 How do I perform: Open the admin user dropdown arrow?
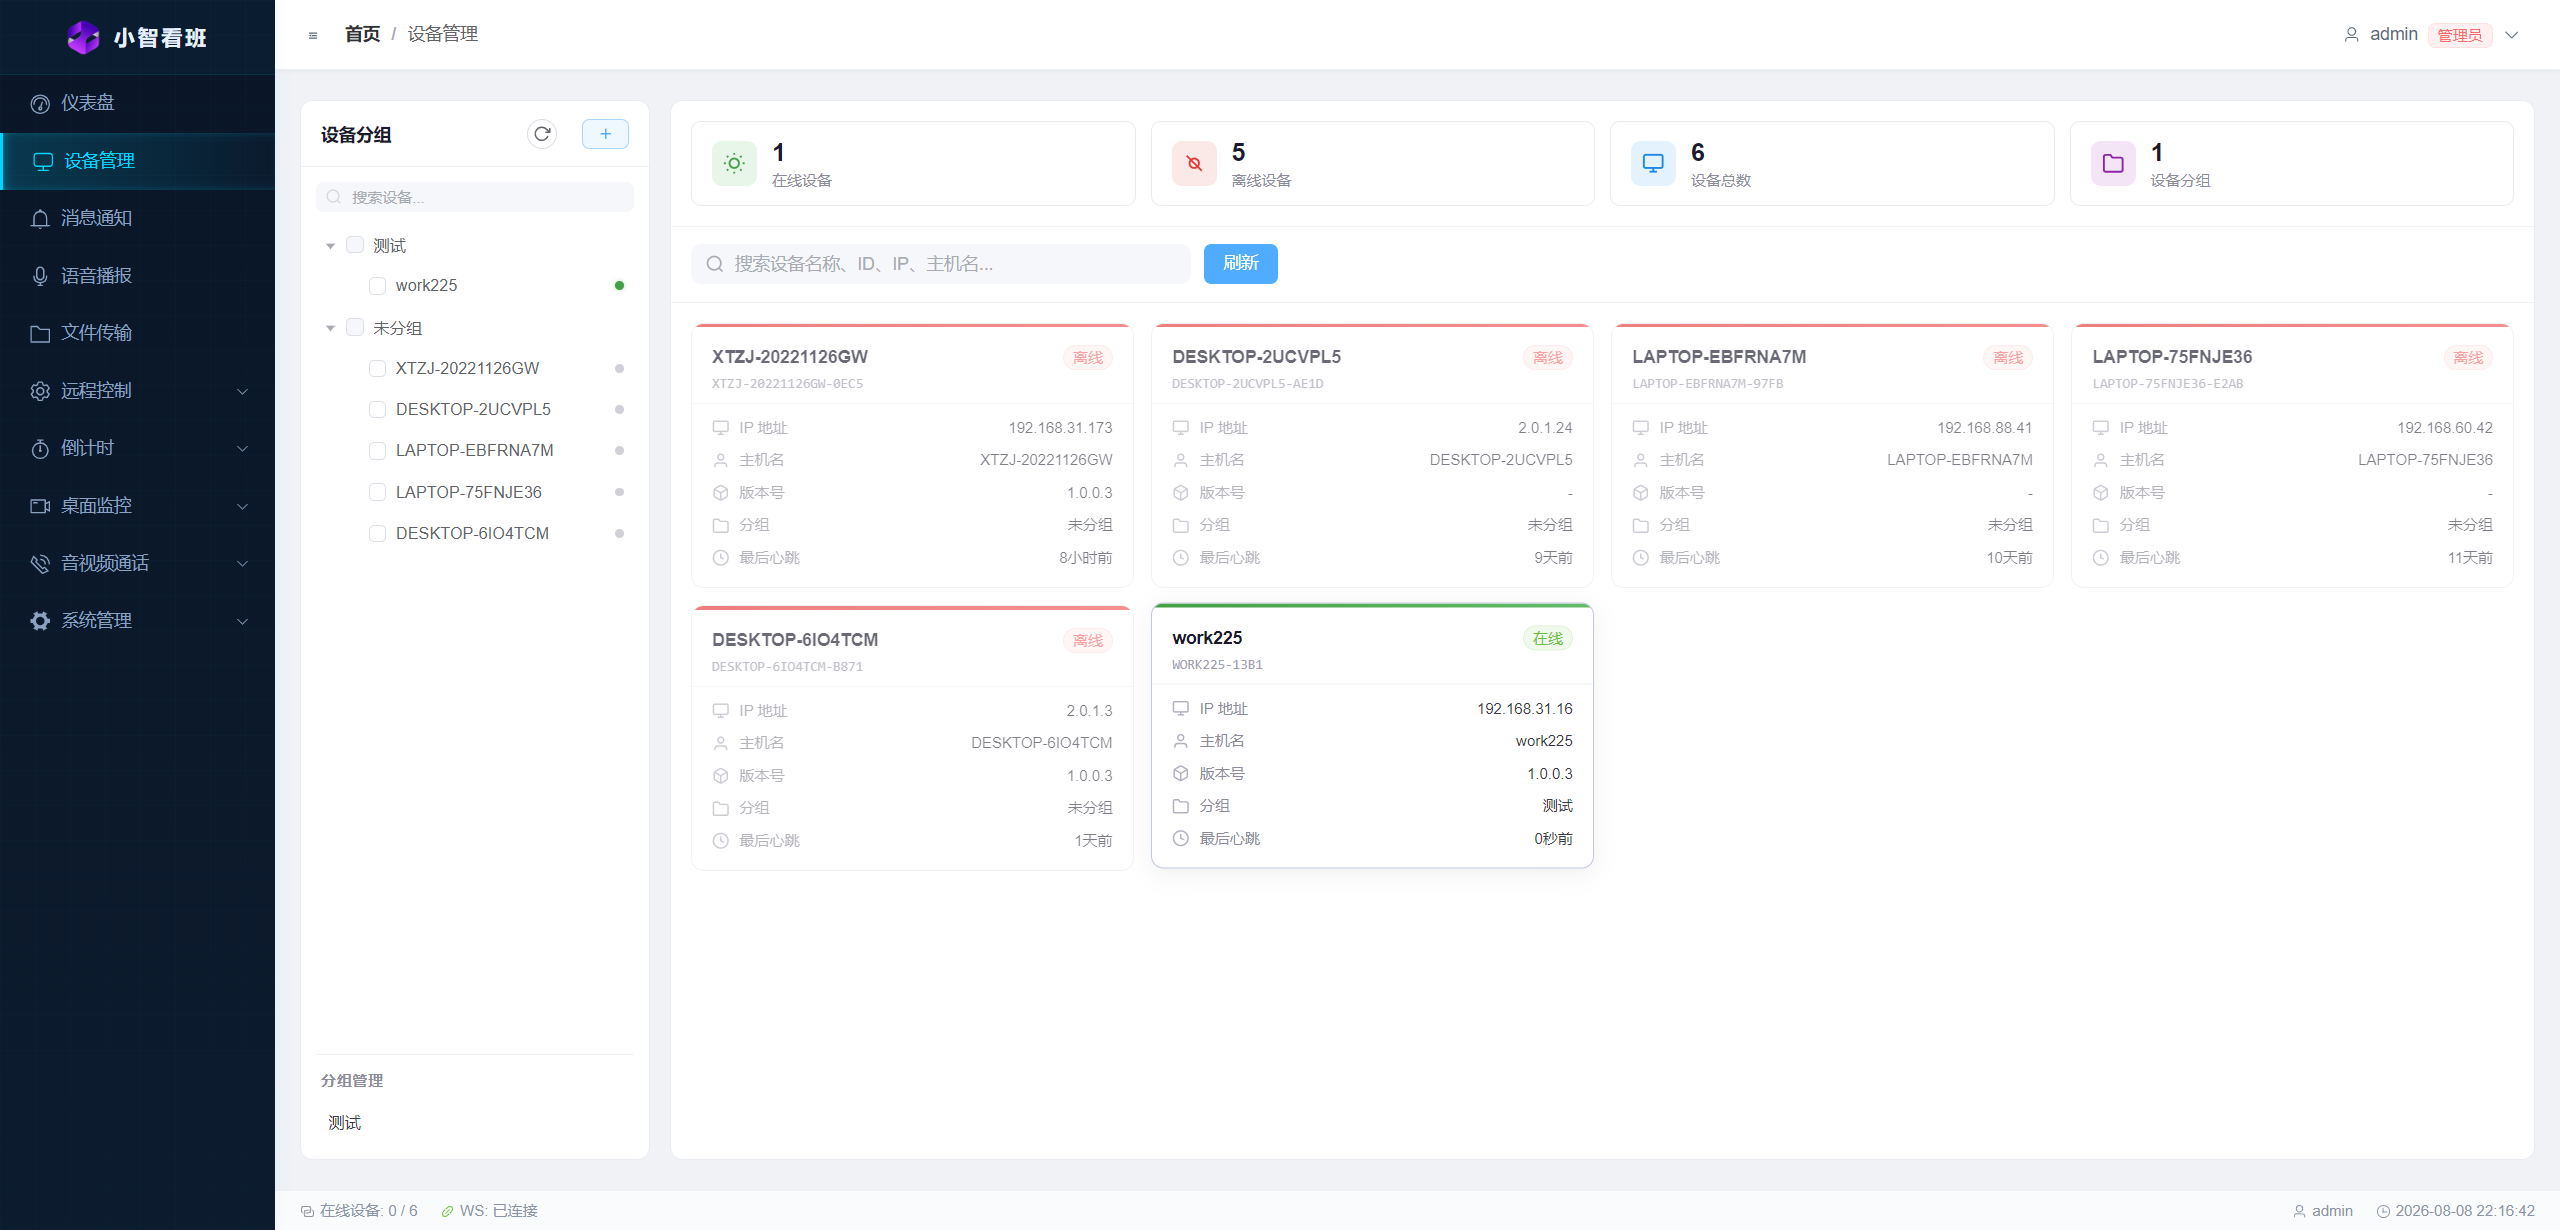(x=2511, y=35)
